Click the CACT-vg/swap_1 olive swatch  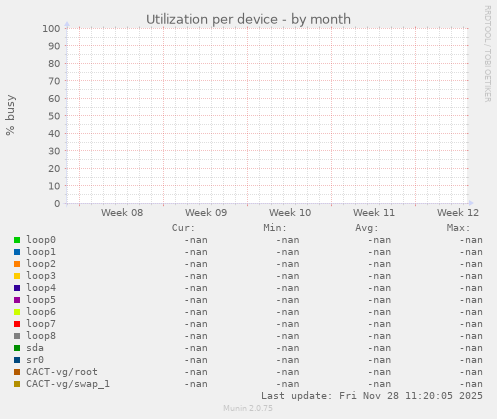17,384
